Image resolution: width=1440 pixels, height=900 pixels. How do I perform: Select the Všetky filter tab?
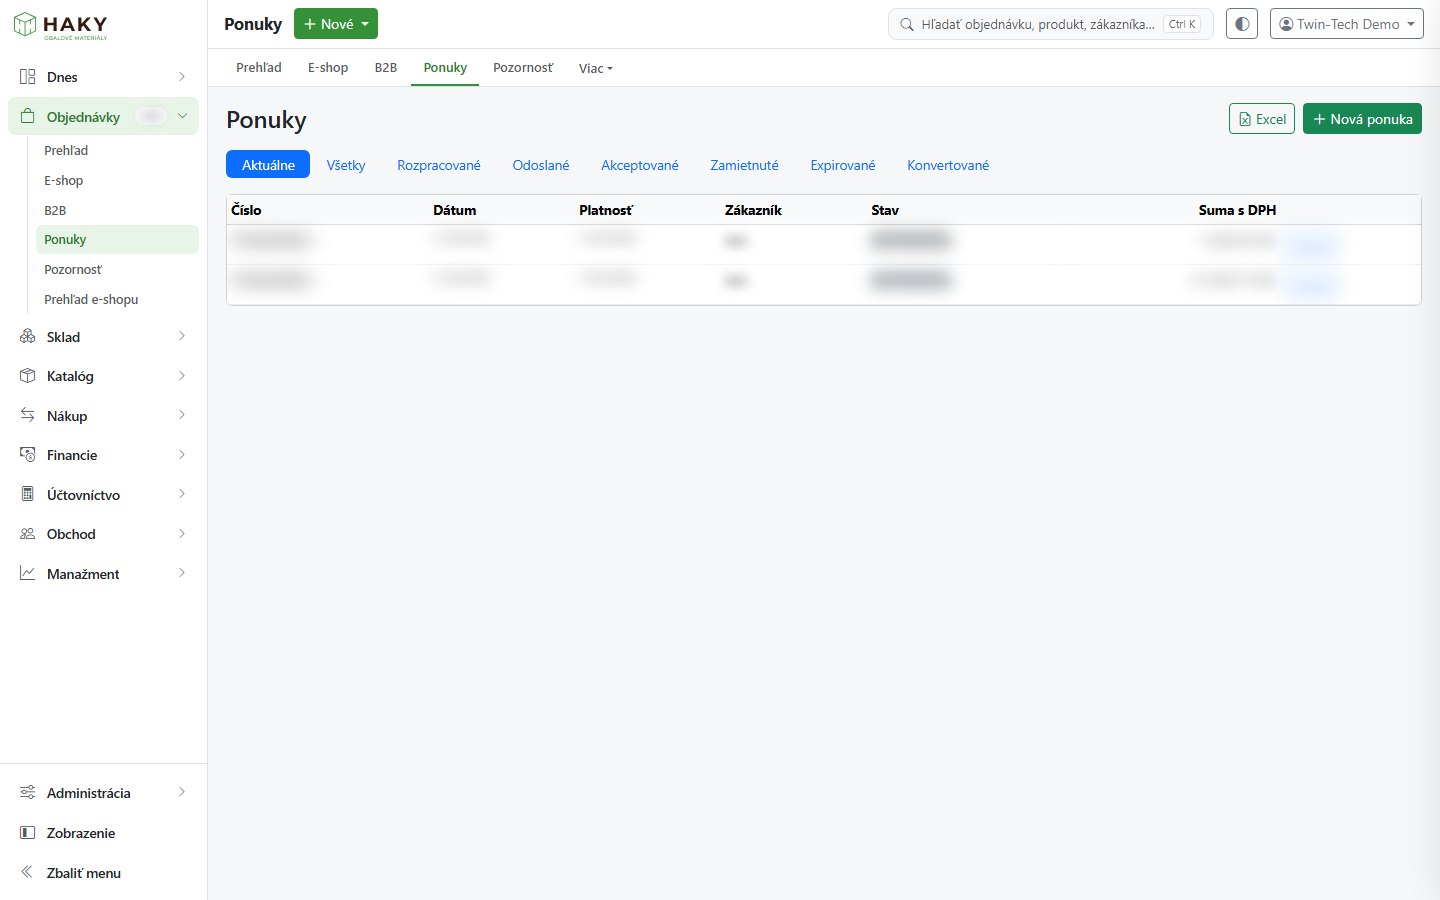pos(346,165)
